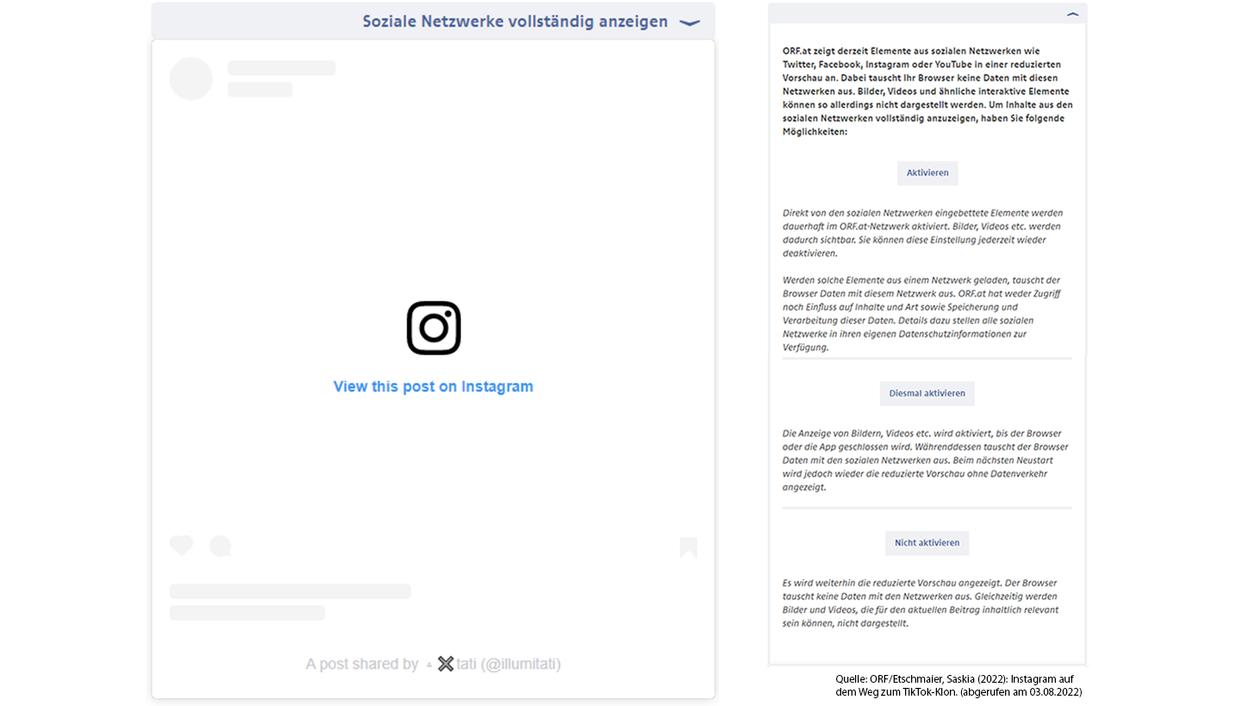The image size is (1255, 706).
Task: Open the Soziale Netzwerke vollständig anzeigen header
Action: point(433,21)
